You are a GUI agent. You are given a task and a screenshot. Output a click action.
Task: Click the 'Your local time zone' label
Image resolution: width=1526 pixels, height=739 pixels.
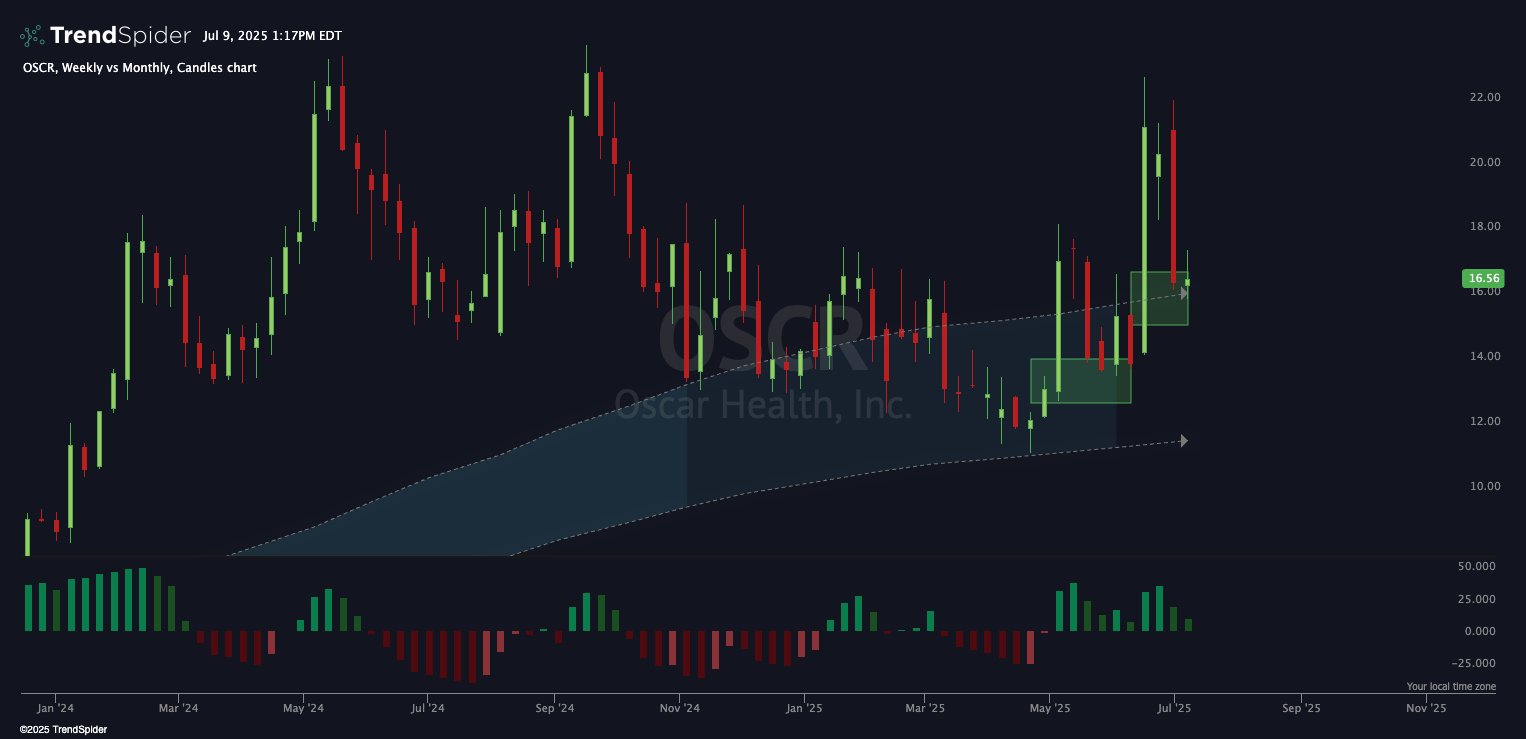tap(1451, 687)
